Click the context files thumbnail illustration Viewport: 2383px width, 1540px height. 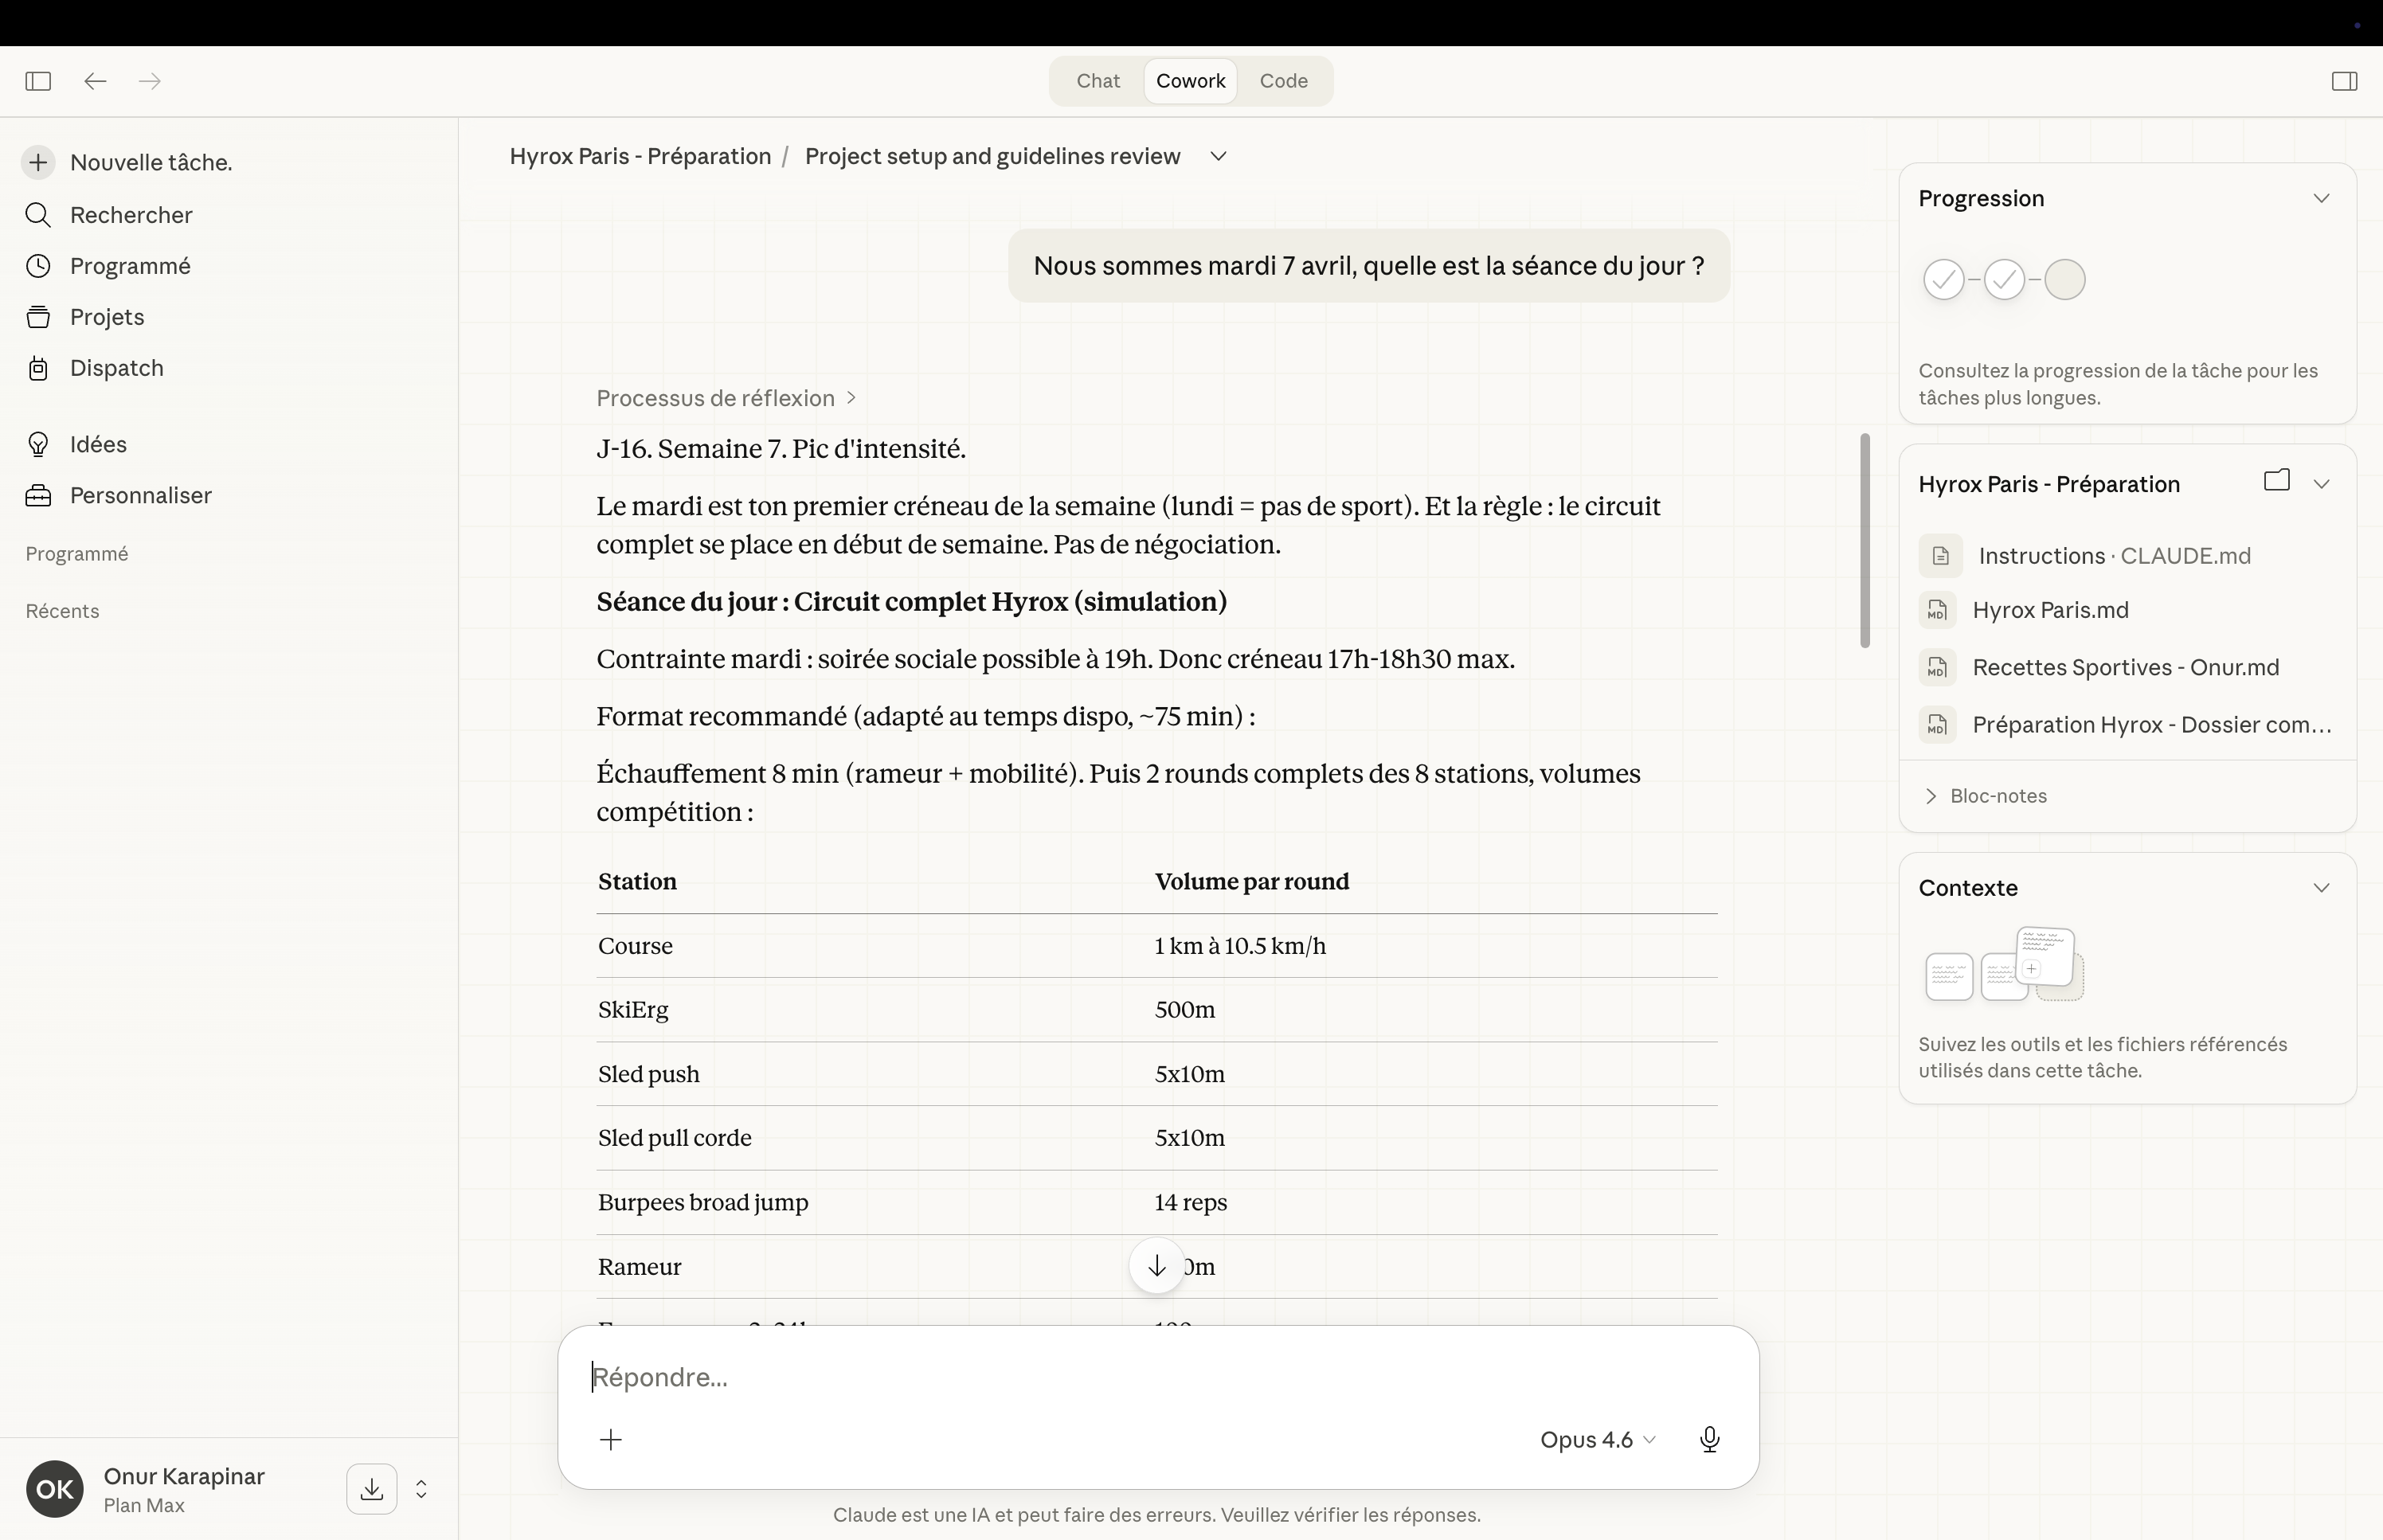(2004, 964)
